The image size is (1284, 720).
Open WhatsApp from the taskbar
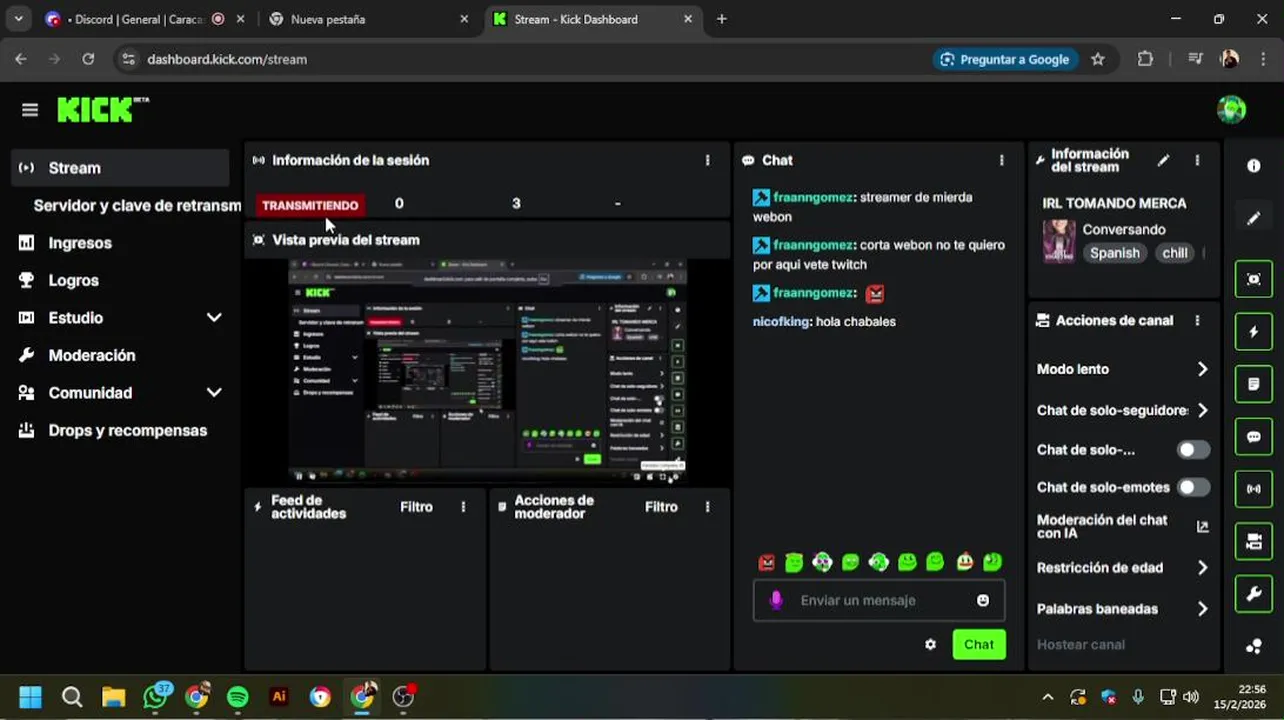[x=156, y=696]
